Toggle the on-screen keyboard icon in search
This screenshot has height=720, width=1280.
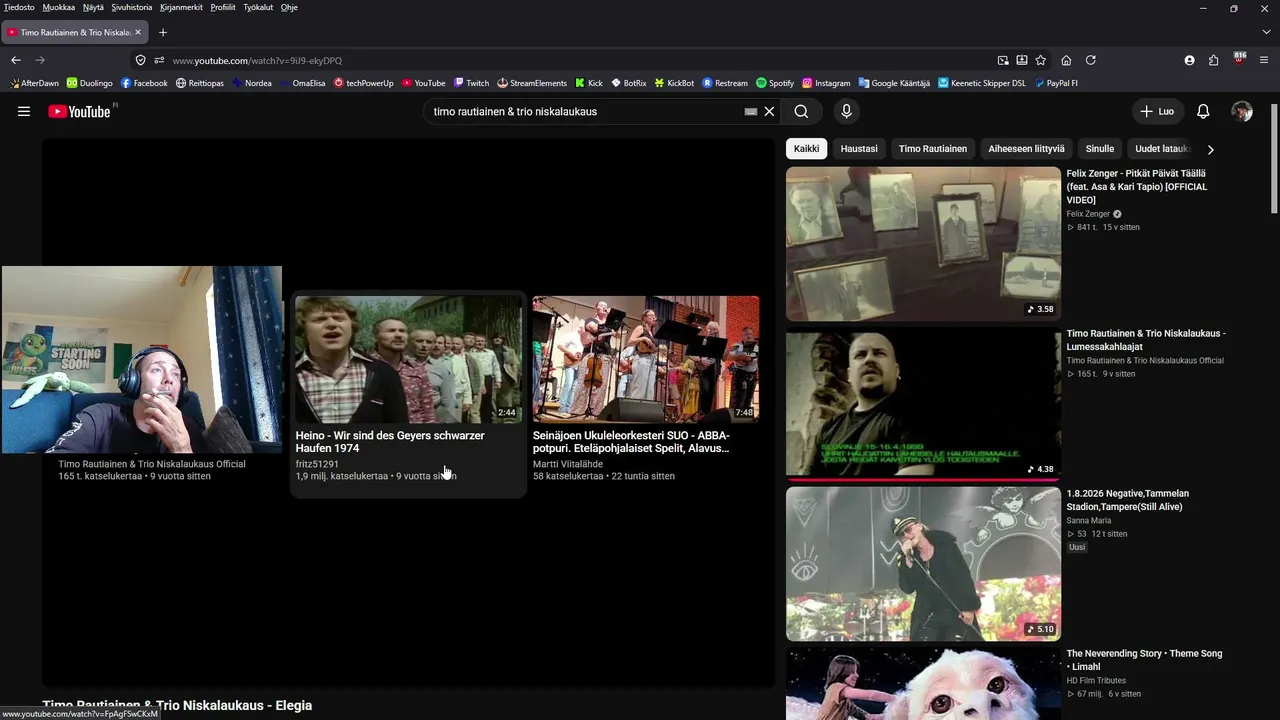point(751,111)
